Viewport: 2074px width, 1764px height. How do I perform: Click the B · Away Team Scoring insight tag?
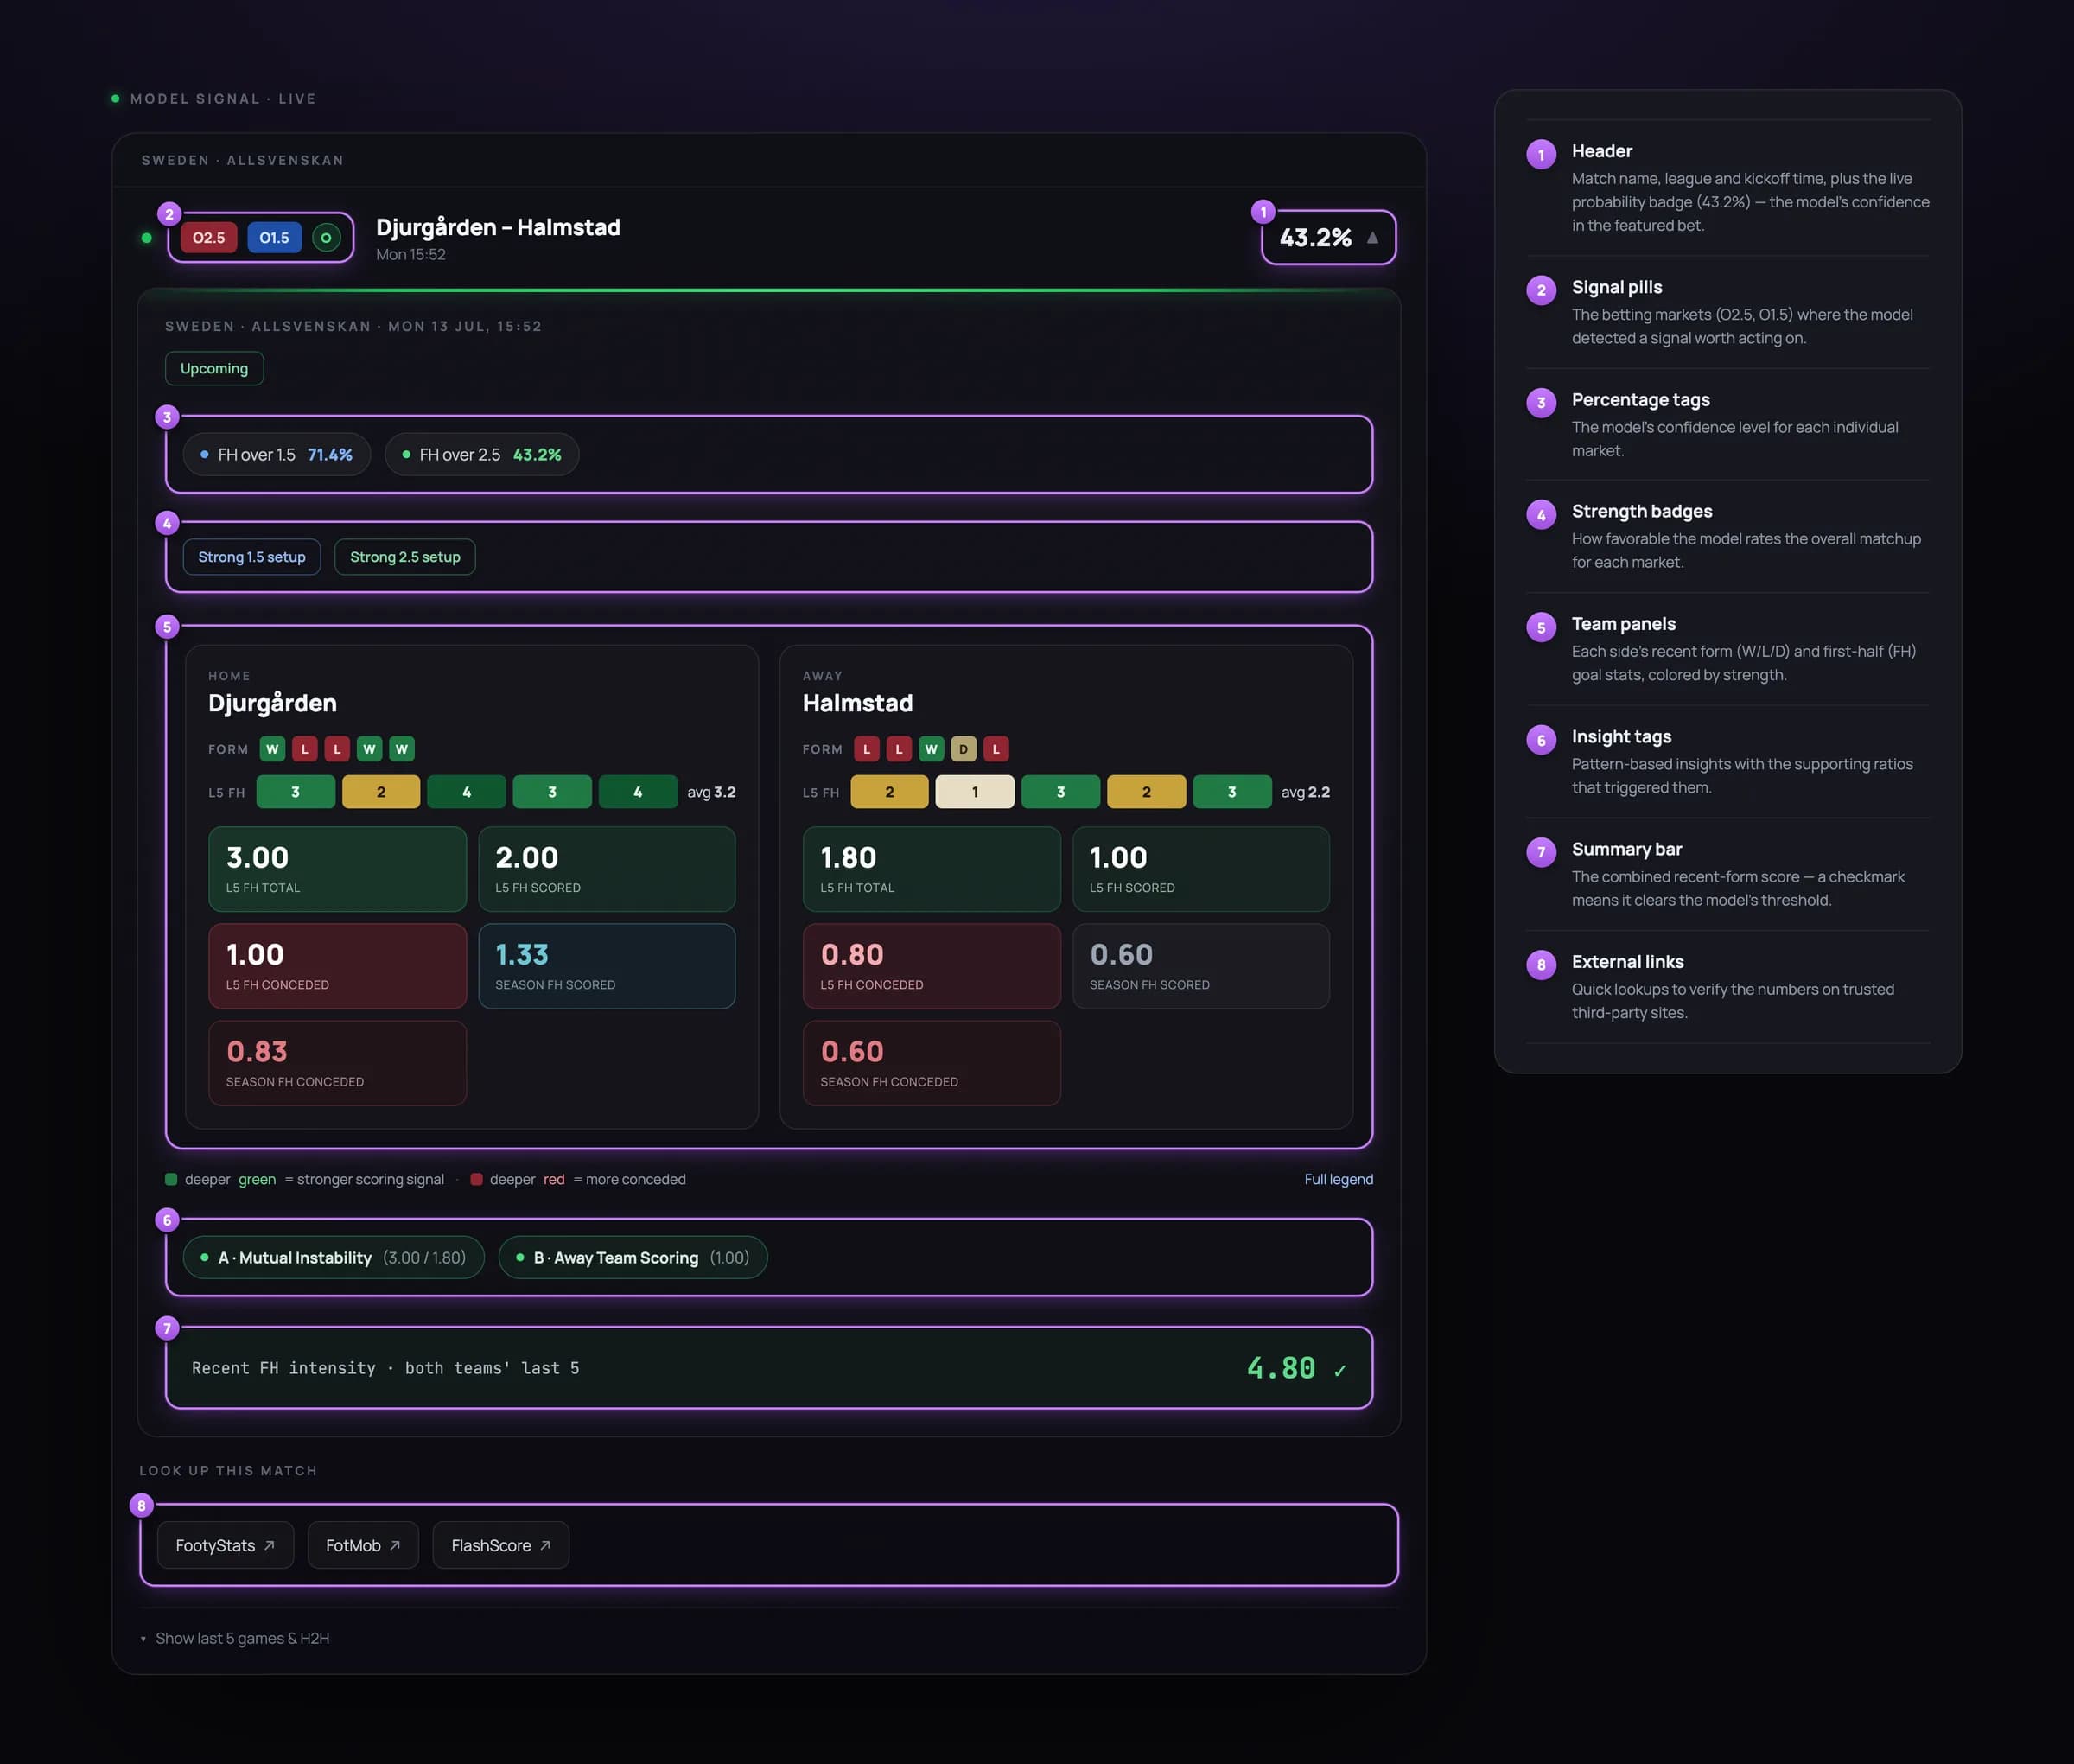tap(633, 1257)
